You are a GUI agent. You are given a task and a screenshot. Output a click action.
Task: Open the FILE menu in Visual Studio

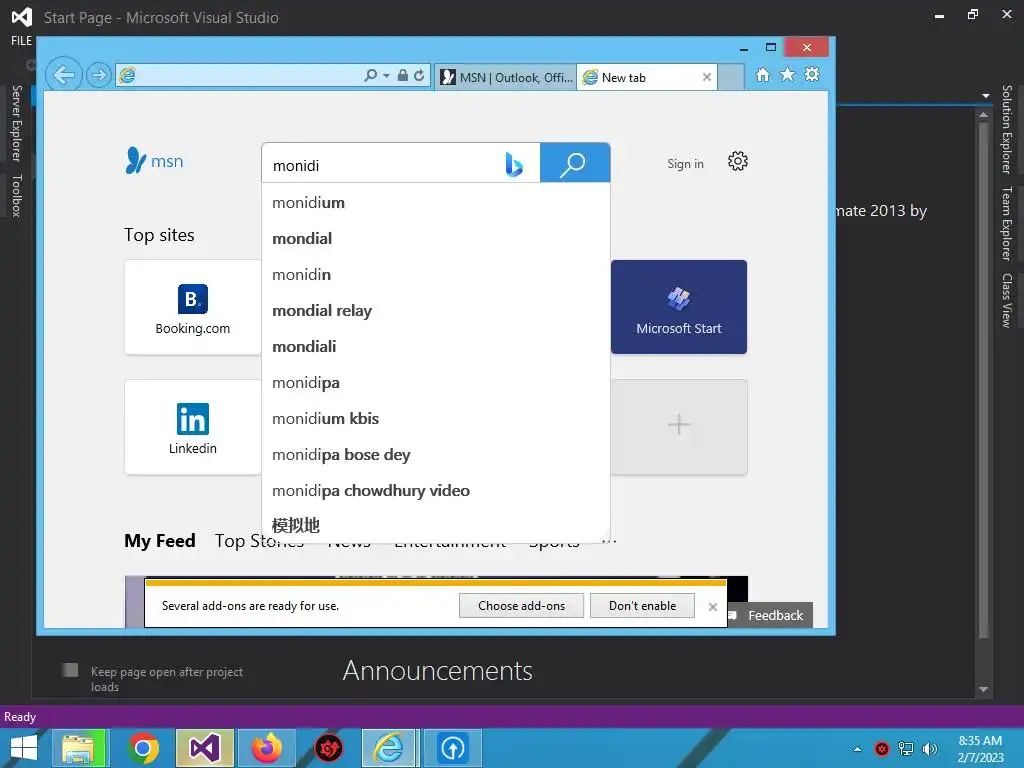22,40
